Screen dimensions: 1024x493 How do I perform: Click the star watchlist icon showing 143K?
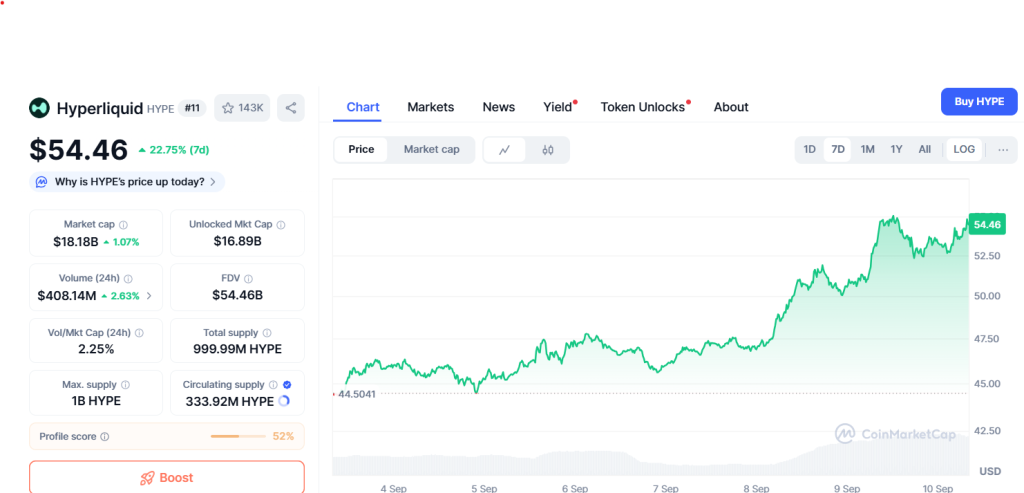(x=241, y=108)
